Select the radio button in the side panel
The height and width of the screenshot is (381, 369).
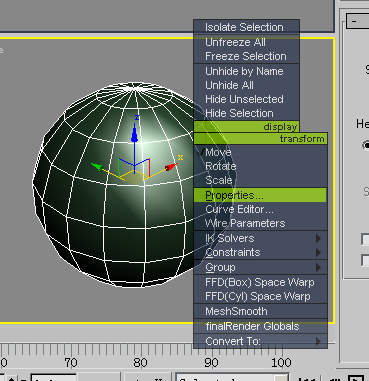tap(366, 145)
